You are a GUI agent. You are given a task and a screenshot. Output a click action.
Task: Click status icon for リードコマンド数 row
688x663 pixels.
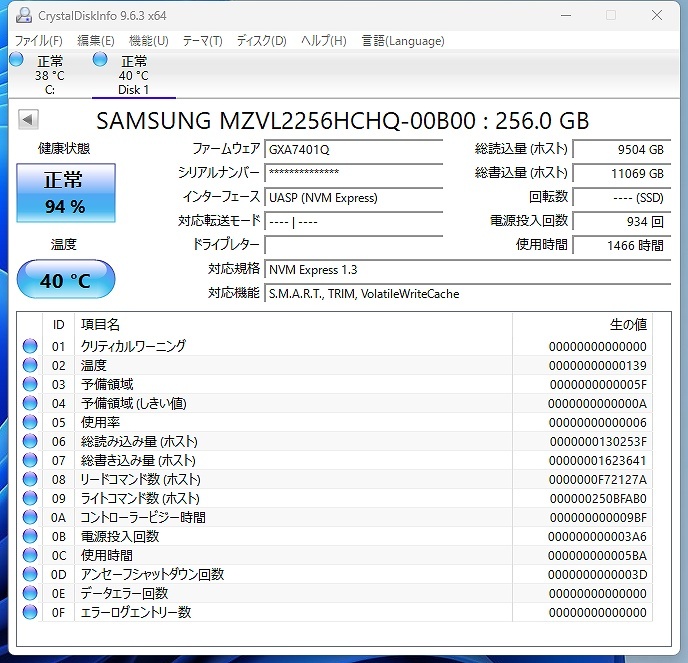point(30,479)
